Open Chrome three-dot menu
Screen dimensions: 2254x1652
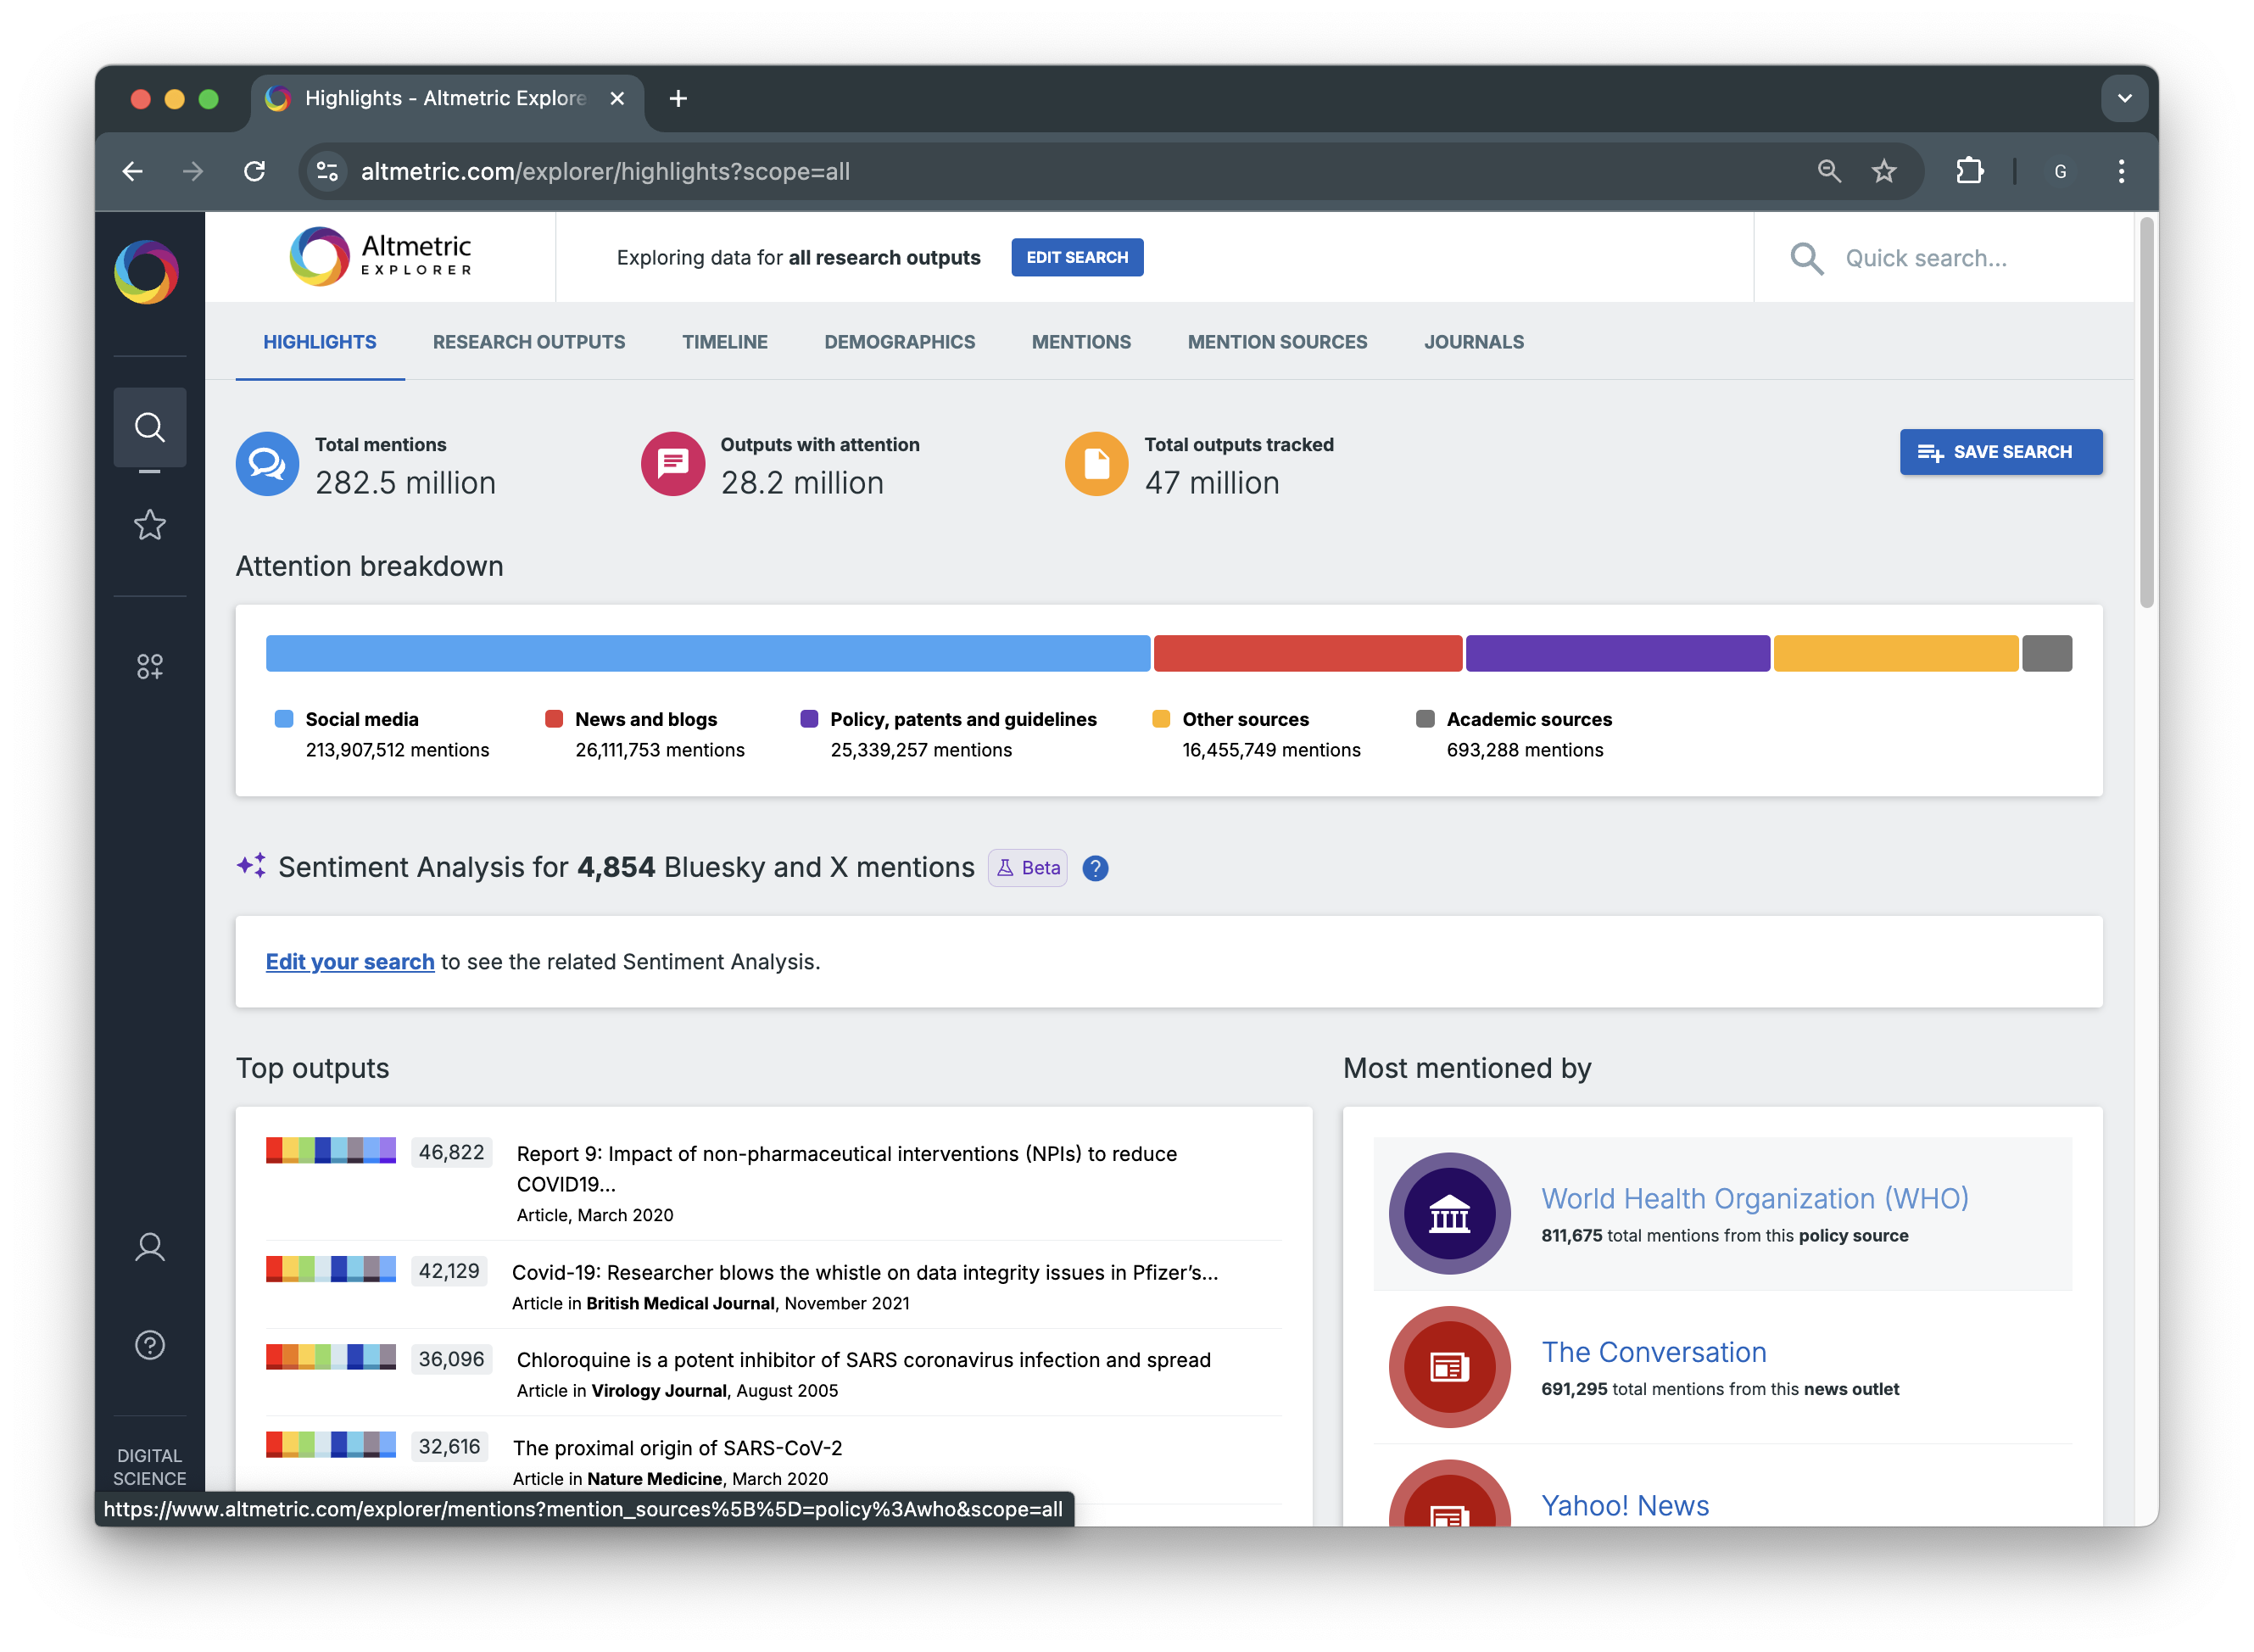[x=2121, y=171]
